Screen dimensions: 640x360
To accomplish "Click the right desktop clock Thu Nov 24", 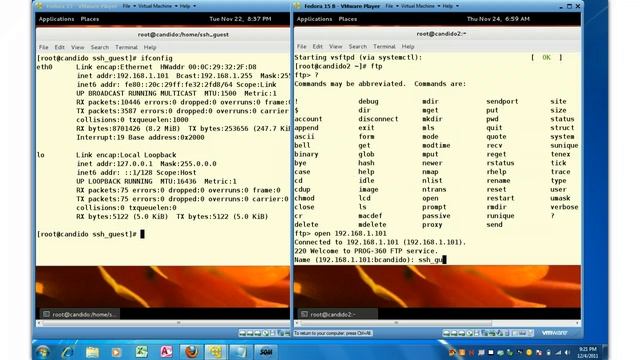I will [498, 19].
